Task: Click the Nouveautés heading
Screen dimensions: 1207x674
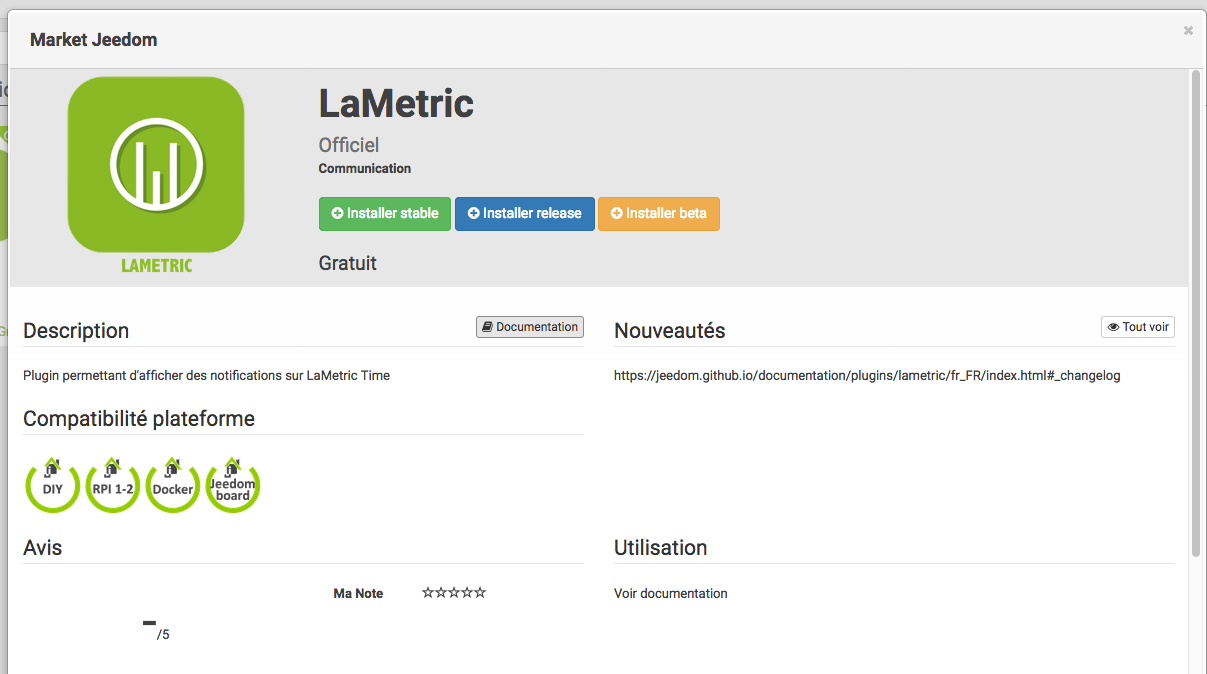Action: pyautogui.click(x=670, y=331)
